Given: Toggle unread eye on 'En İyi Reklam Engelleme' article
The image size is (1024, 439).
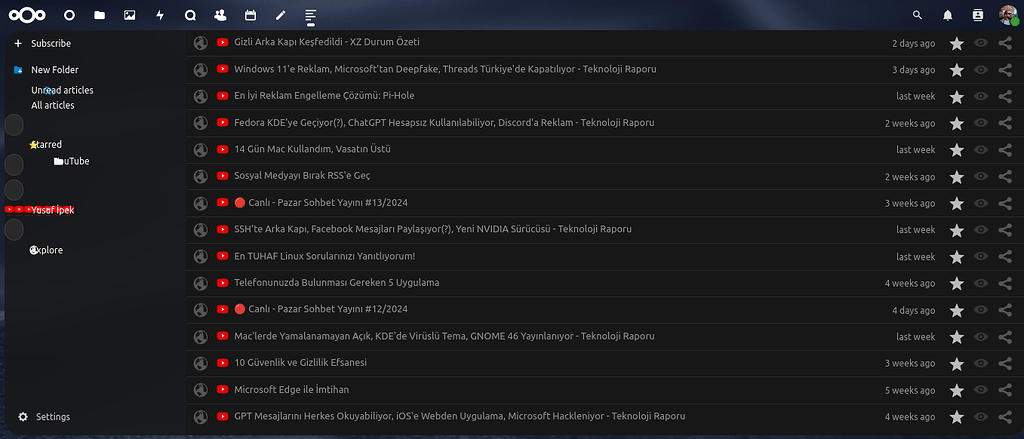Looking at the screenshot, I should pyautogui.click(x=981, y=97).
